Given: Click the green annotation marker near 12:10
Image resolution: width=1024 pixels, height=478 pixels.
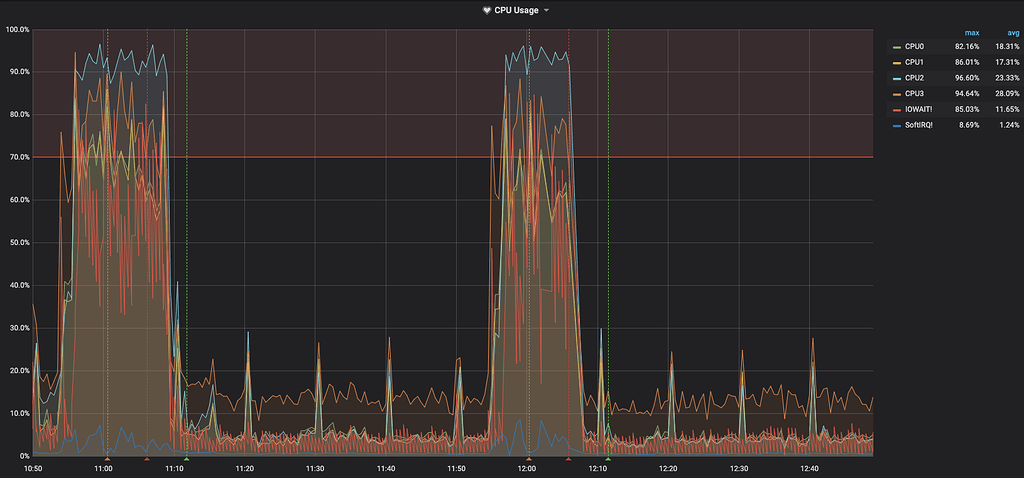Looking at the screenshot, I should pos(608,459).
